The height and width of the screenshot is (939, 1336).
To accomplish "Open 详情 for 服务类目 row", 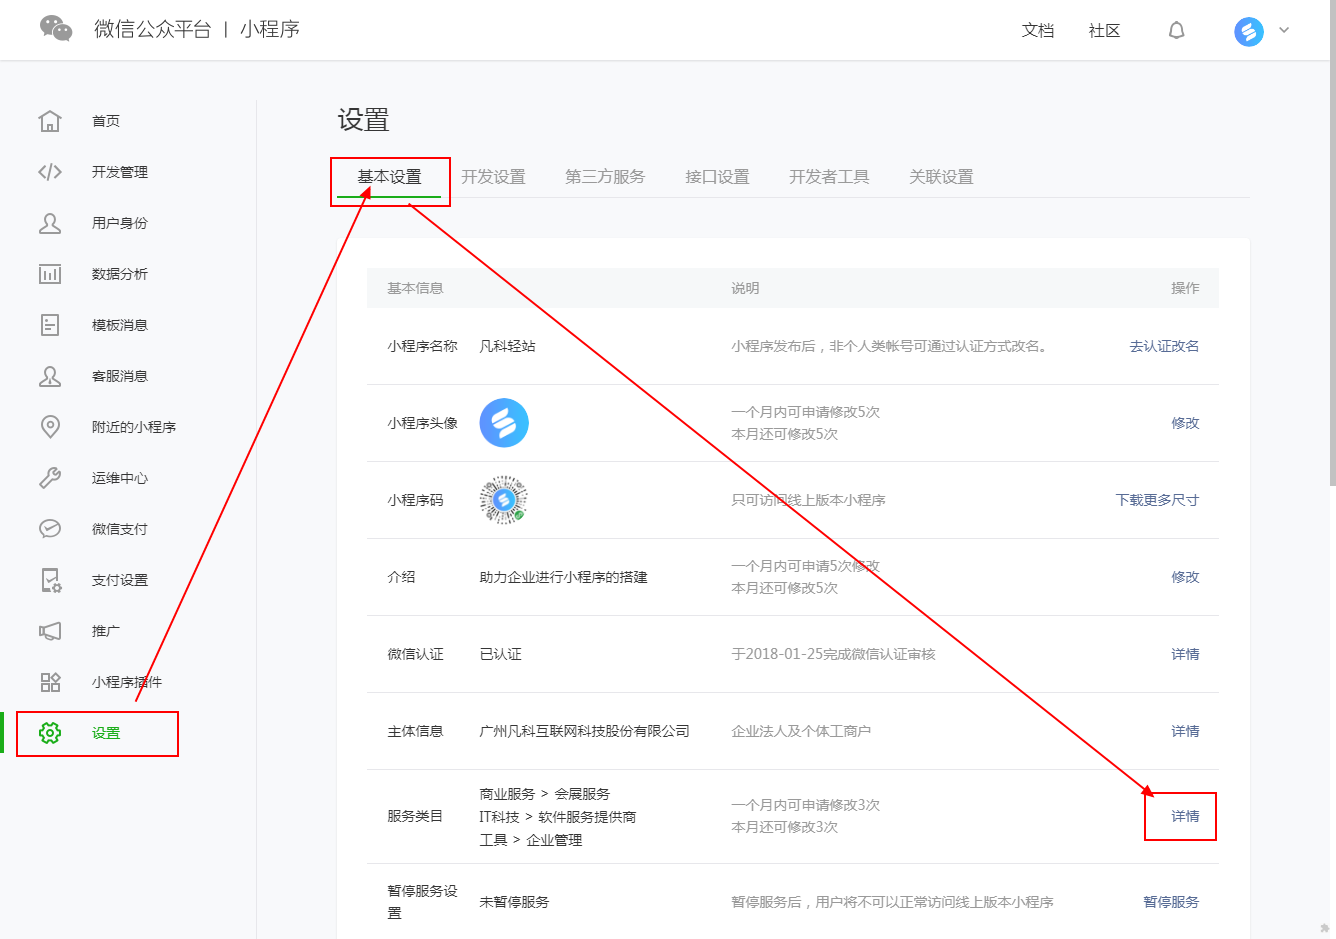I will coord(1185,816).
